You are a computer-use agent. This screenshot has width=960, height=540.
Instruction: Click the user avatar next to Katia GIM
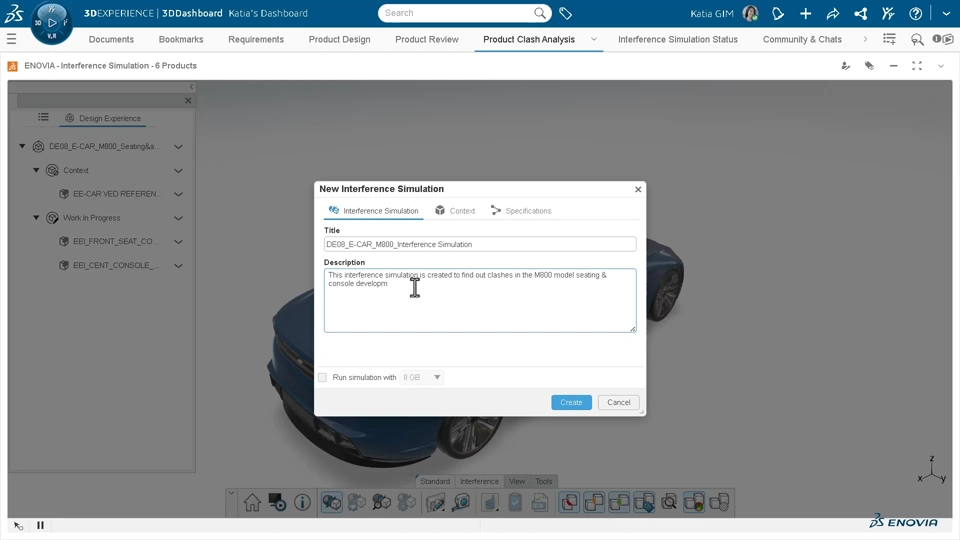coord(750,13)
